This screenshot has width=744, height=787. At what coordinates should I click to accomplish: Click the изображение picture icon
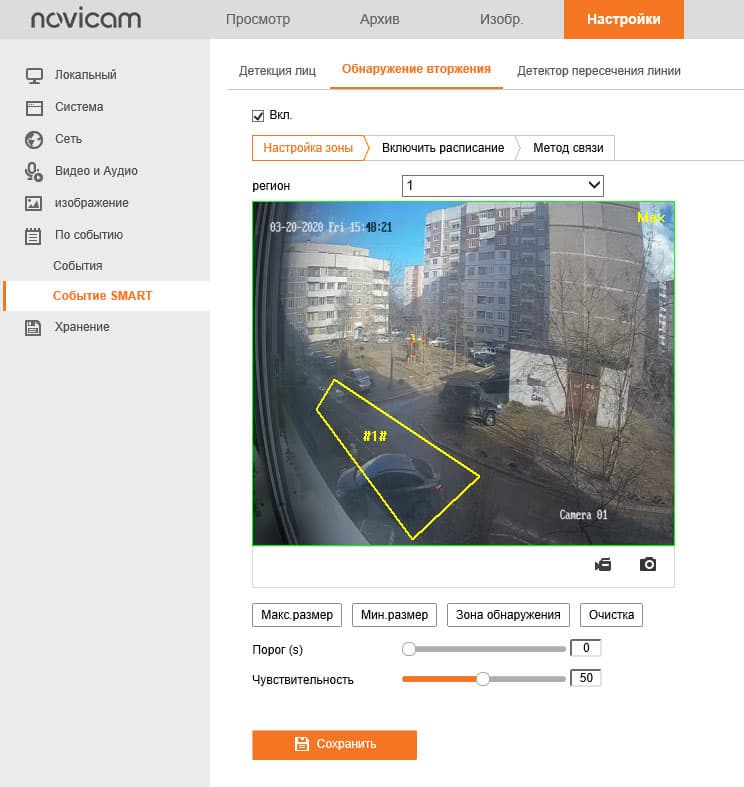pos(34,203)
